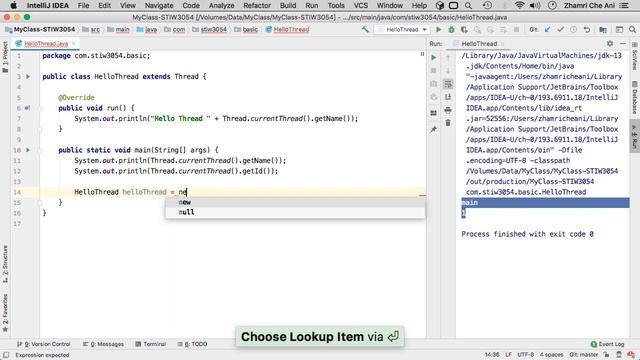Click the run gutter arrow beside main method

[28, 150]
